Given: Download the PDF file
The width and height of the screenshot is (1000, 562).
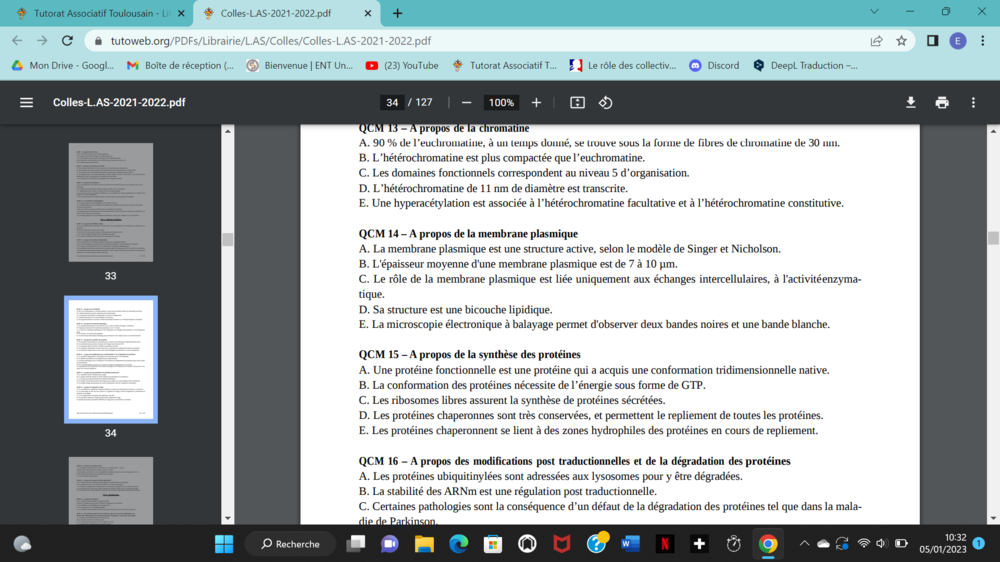Looking at the screenshot, I should click(911, 103).
